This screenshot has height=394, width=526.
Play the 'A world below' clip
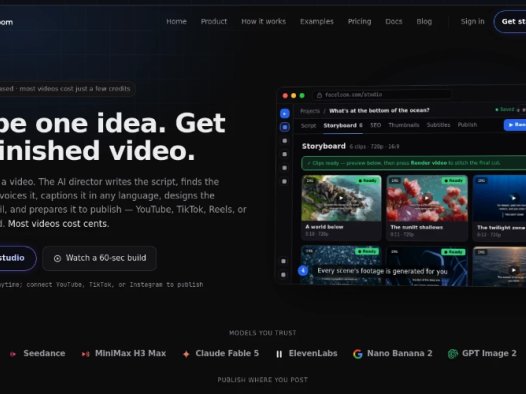(341, 198)
